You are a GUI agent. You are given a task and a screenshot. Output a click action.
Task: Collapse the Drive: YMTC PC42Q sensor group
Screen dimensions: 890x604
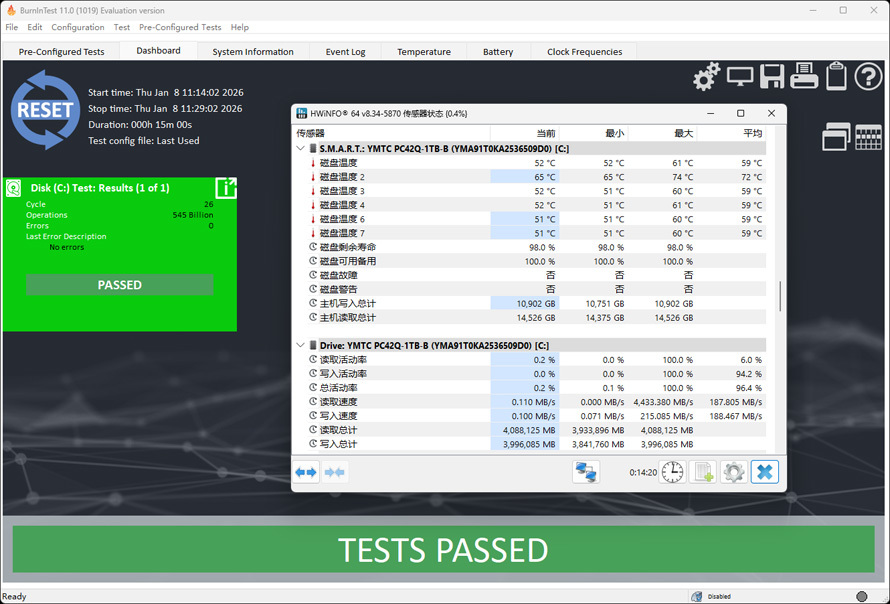[x=301, y=345]
